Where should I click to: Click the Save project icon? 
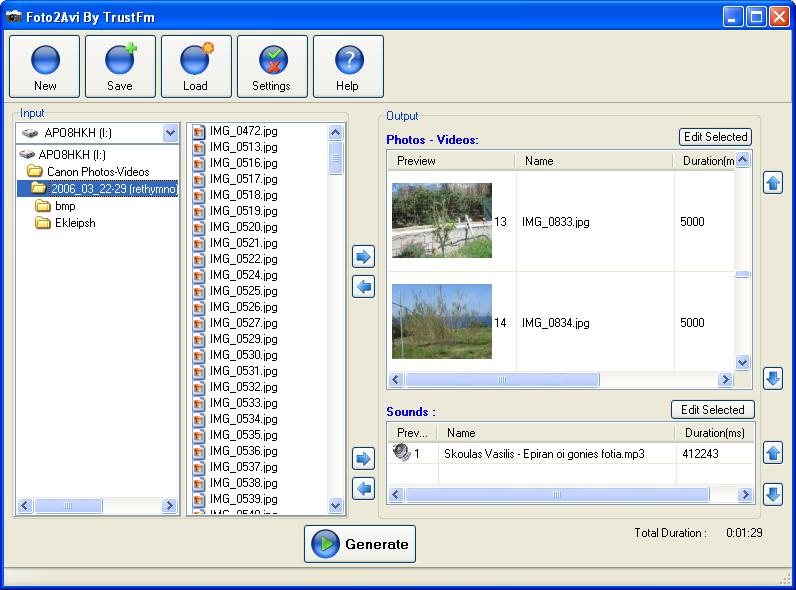(x=120, y=66)
